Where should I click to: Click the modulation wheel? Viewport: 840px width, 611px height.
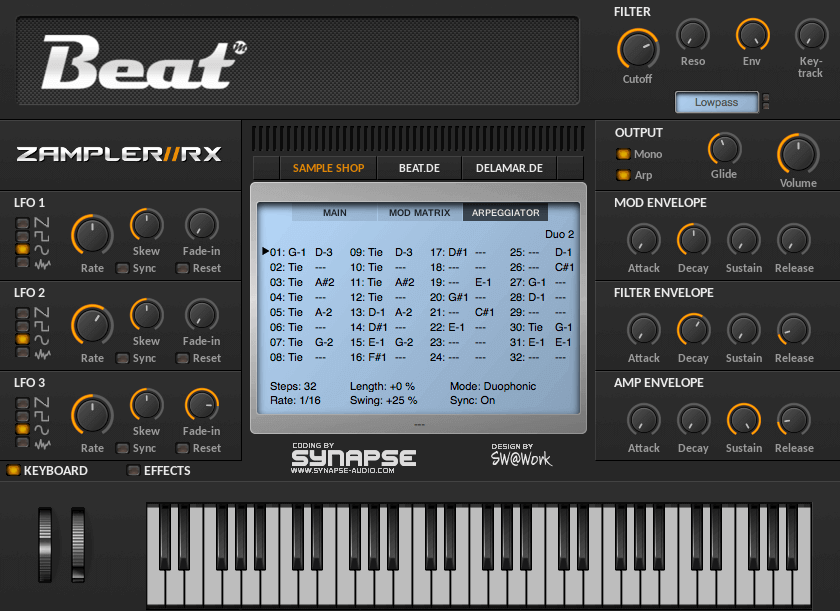(x=78, y=545)
